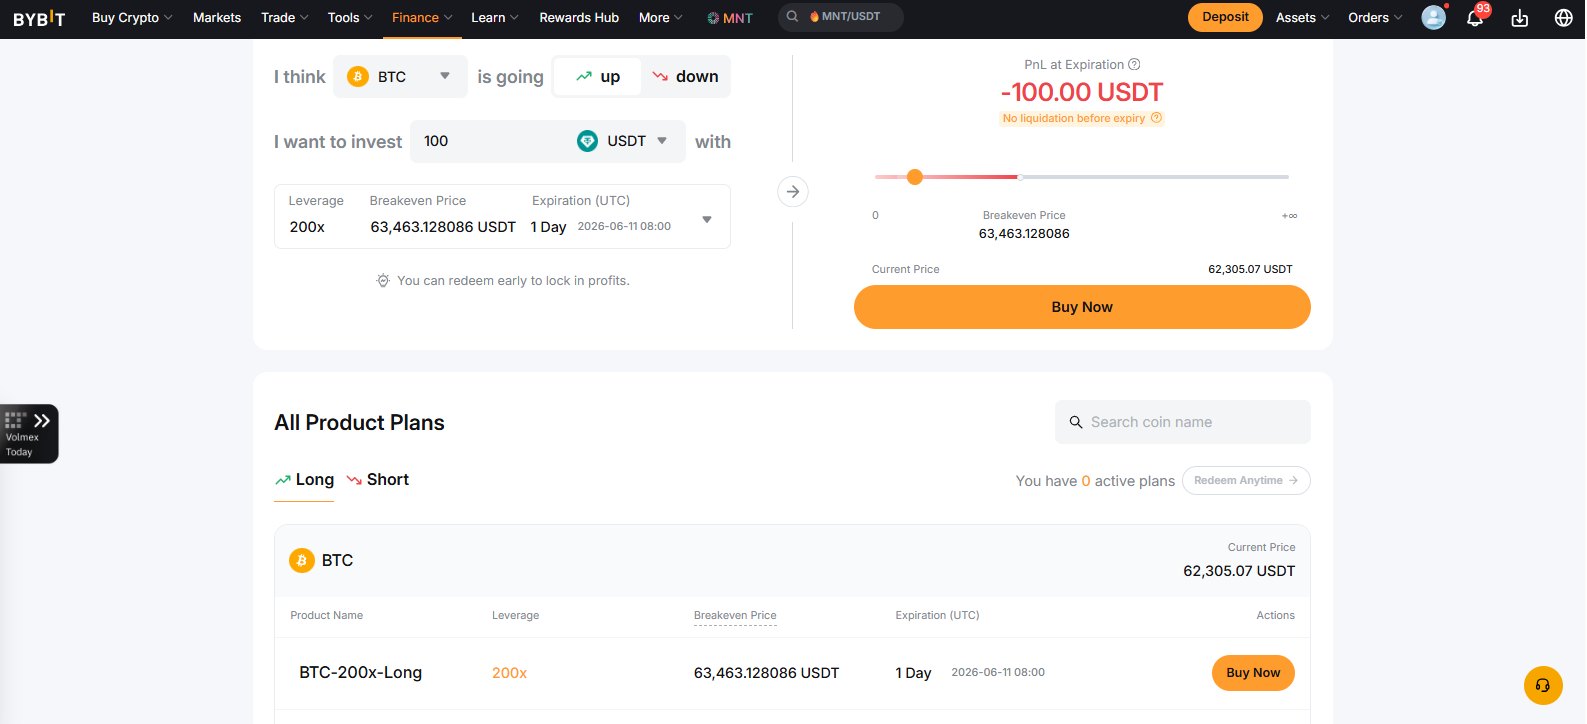Open the Finance menu
1587x724 pixels.
point(422,18)
